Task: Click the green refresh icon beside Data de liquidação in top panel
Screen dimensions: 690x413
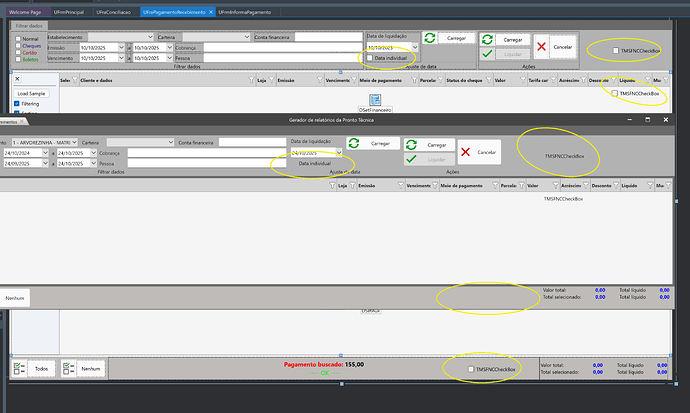Action: pyautogui.click(x=429, y=38)
